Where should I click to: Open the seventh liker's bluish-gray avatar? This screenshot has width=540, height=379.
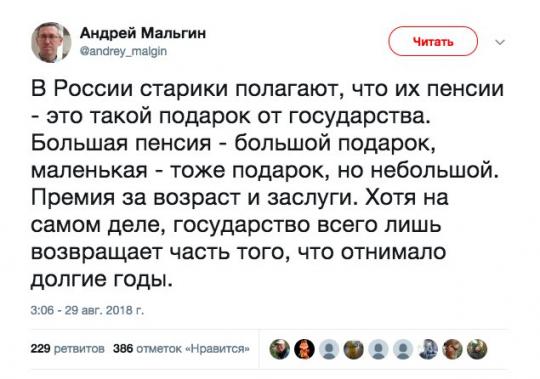pyautogui.click(x=428, y=349)
